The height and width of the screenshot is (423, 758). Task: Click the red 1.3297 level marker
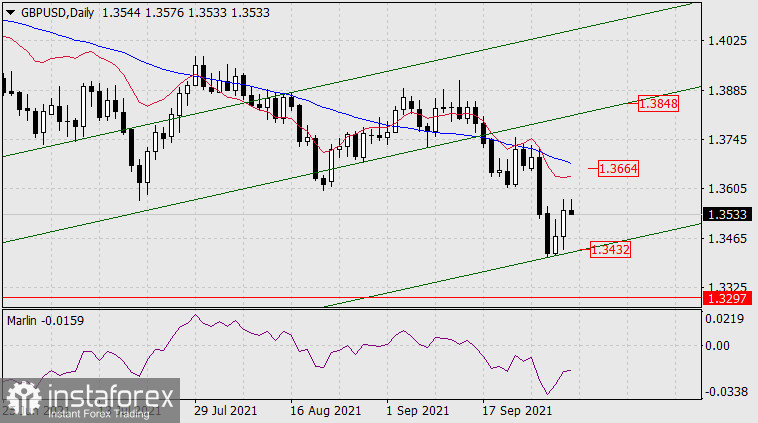point(726,298)
